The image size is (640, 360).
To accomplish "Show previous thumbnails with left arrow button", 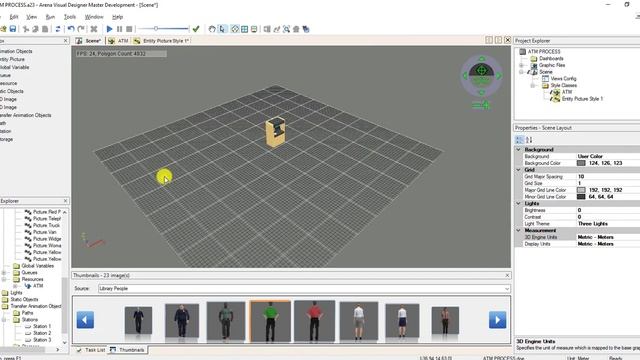I will pos(85,320).
